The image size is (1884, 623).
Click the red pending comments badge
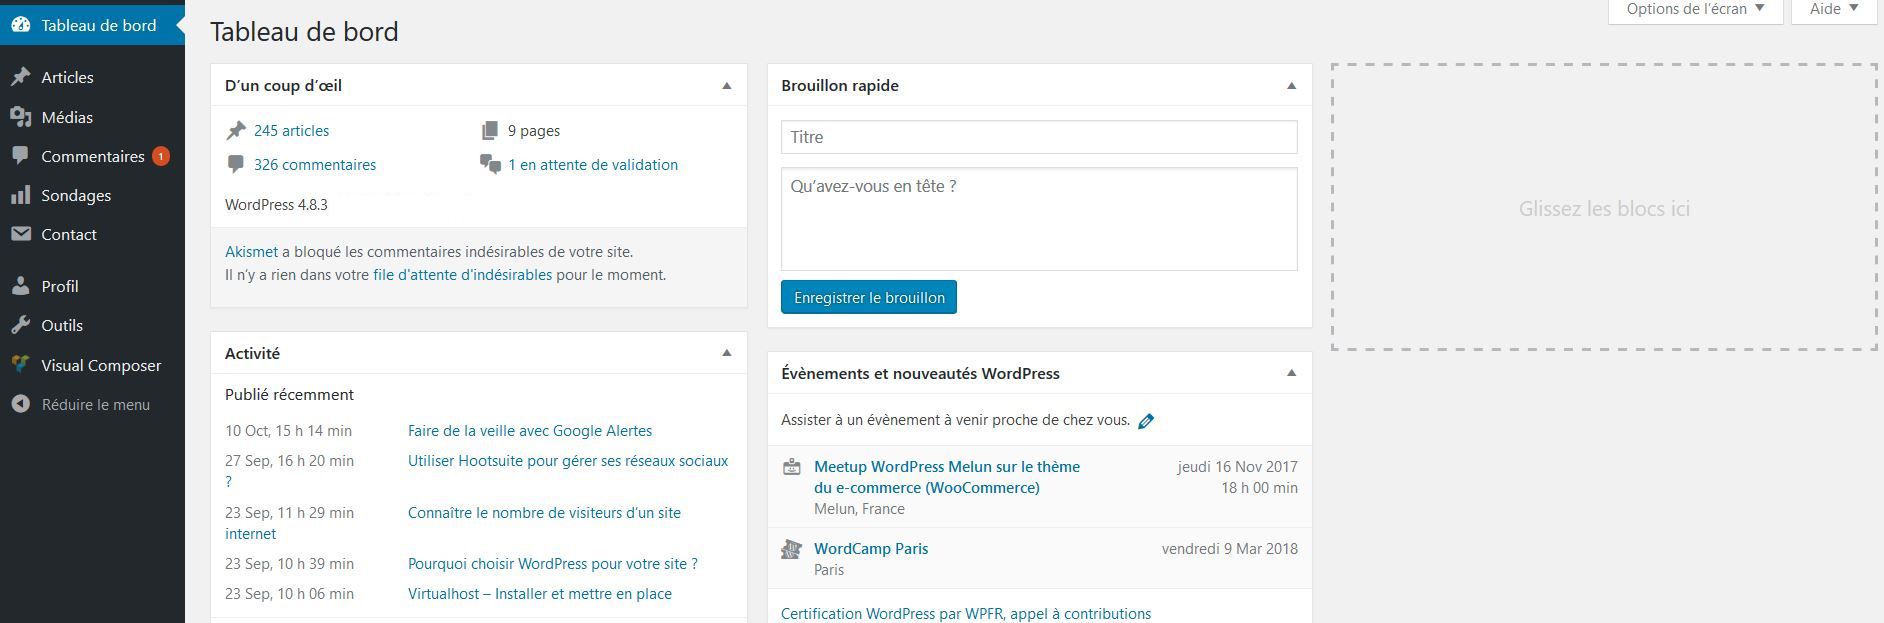161,156
